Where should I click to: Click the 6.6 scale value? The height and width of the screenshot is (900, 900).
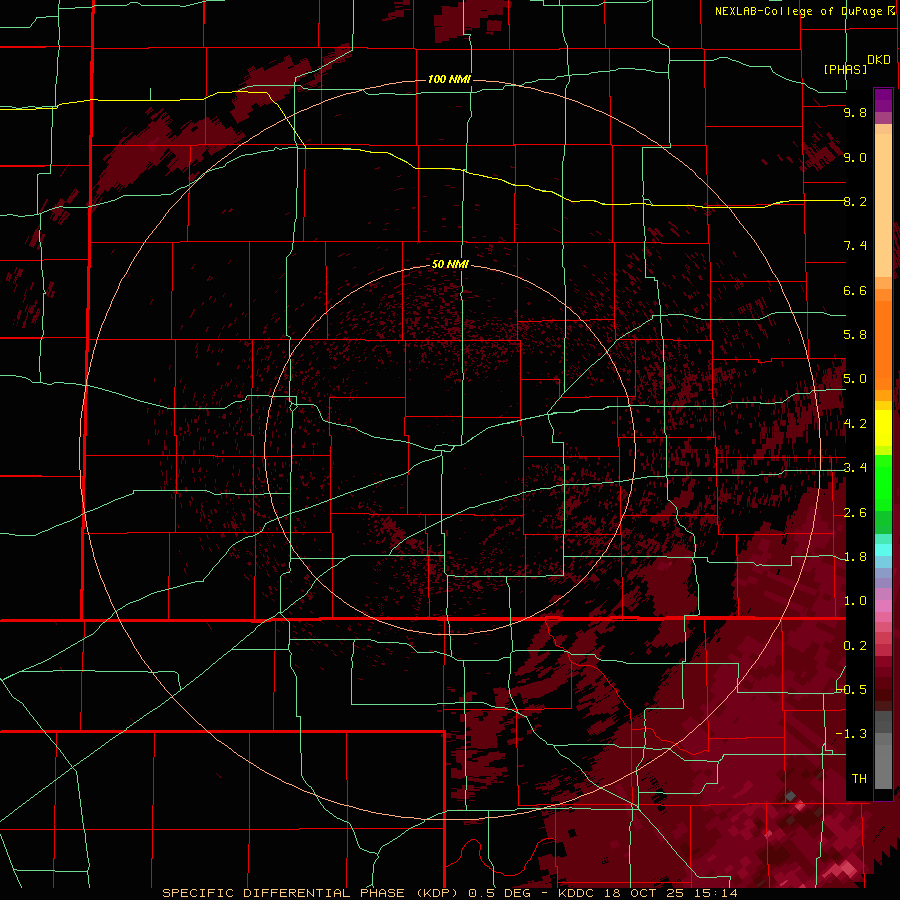[x=855, y=290]
